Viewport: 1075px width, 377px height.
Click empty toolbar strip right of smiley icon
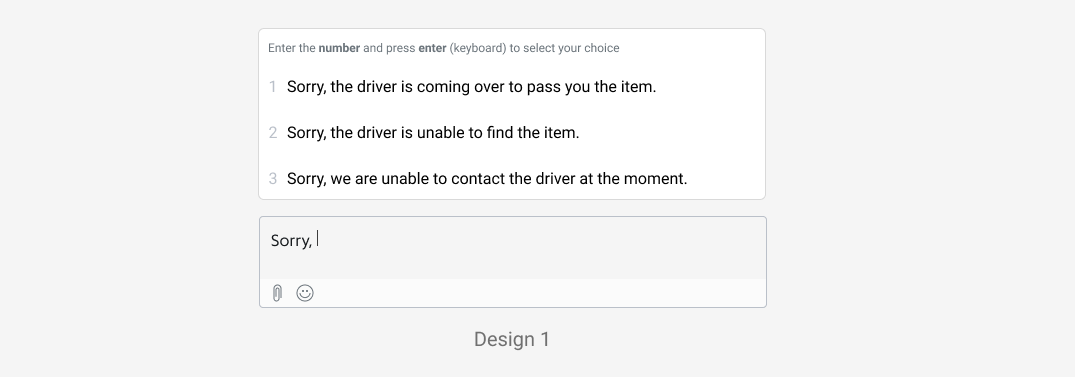coord(540,293)
